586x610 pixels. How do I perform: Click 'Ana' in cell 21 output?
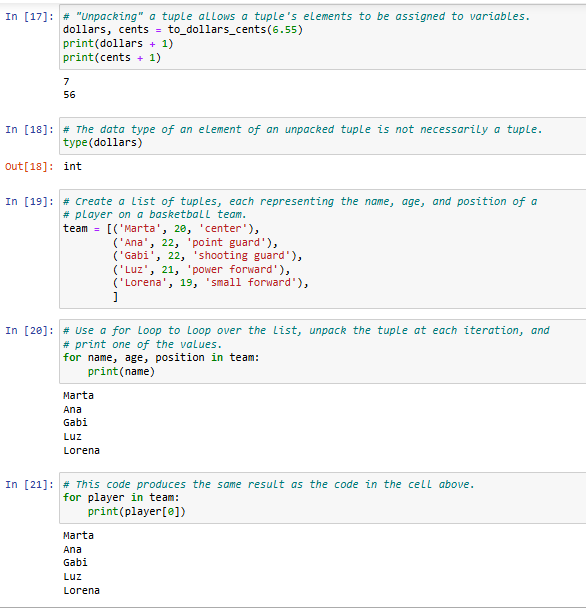(x=72, y=550)
